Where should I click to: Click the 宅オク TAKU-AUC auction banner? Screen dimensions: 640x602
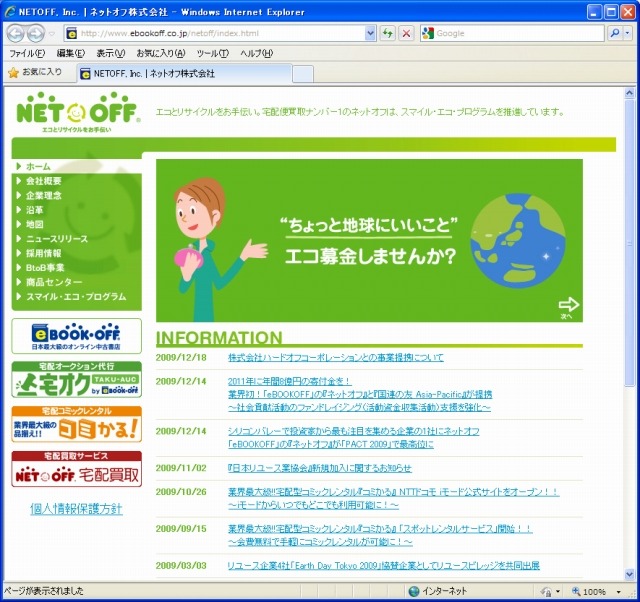coord(77,380)
